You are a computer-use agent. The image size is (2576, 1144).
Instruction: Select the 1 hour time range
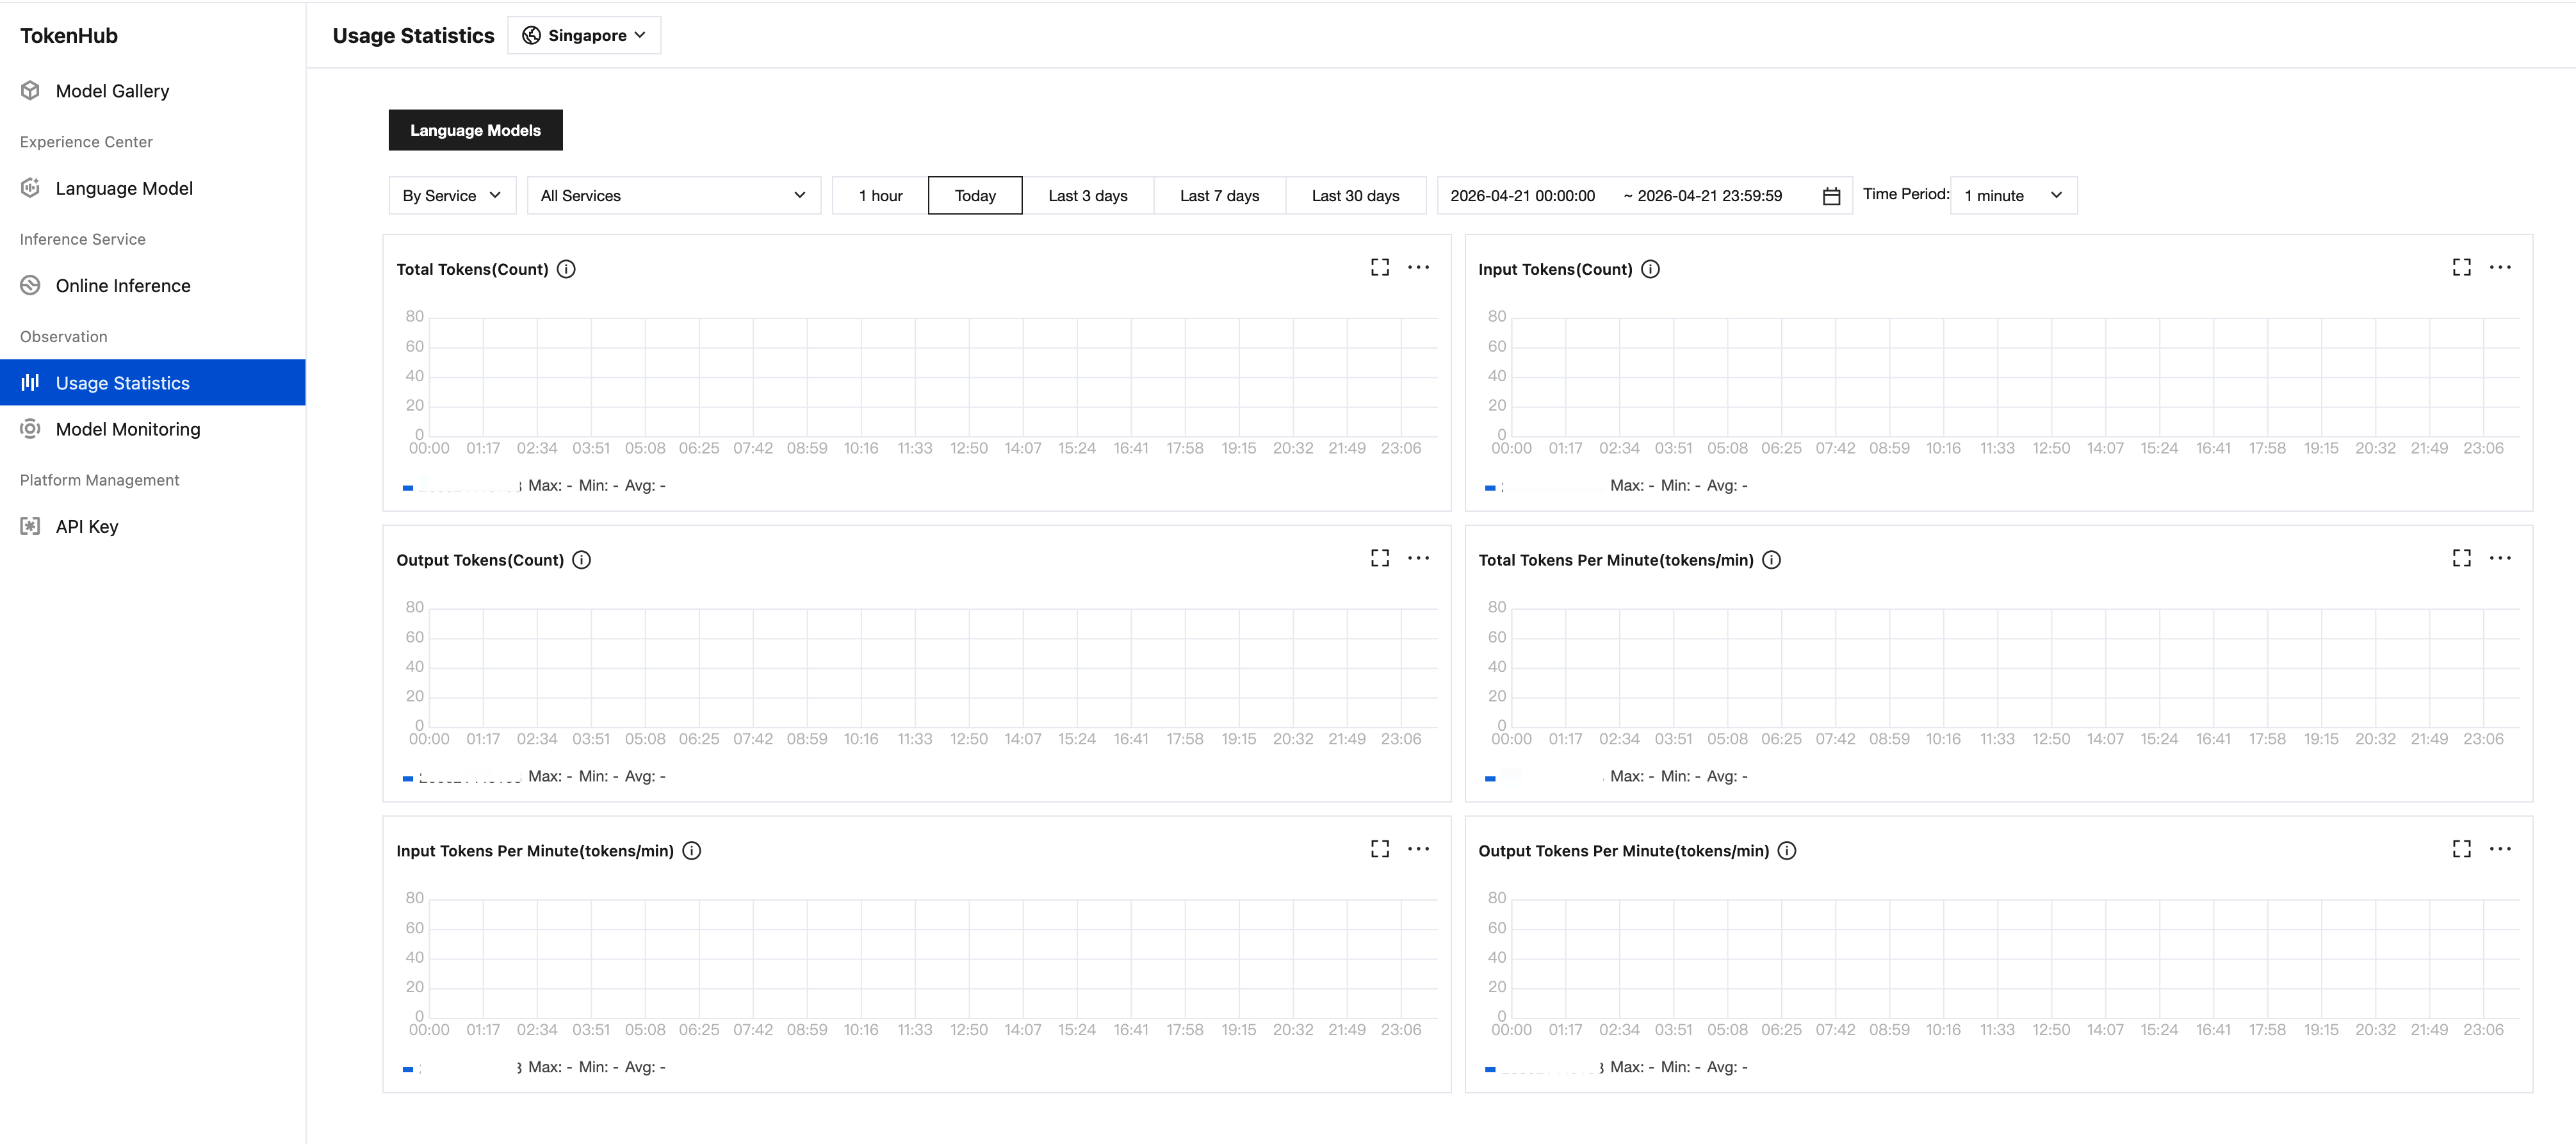(x=880, y=196)
